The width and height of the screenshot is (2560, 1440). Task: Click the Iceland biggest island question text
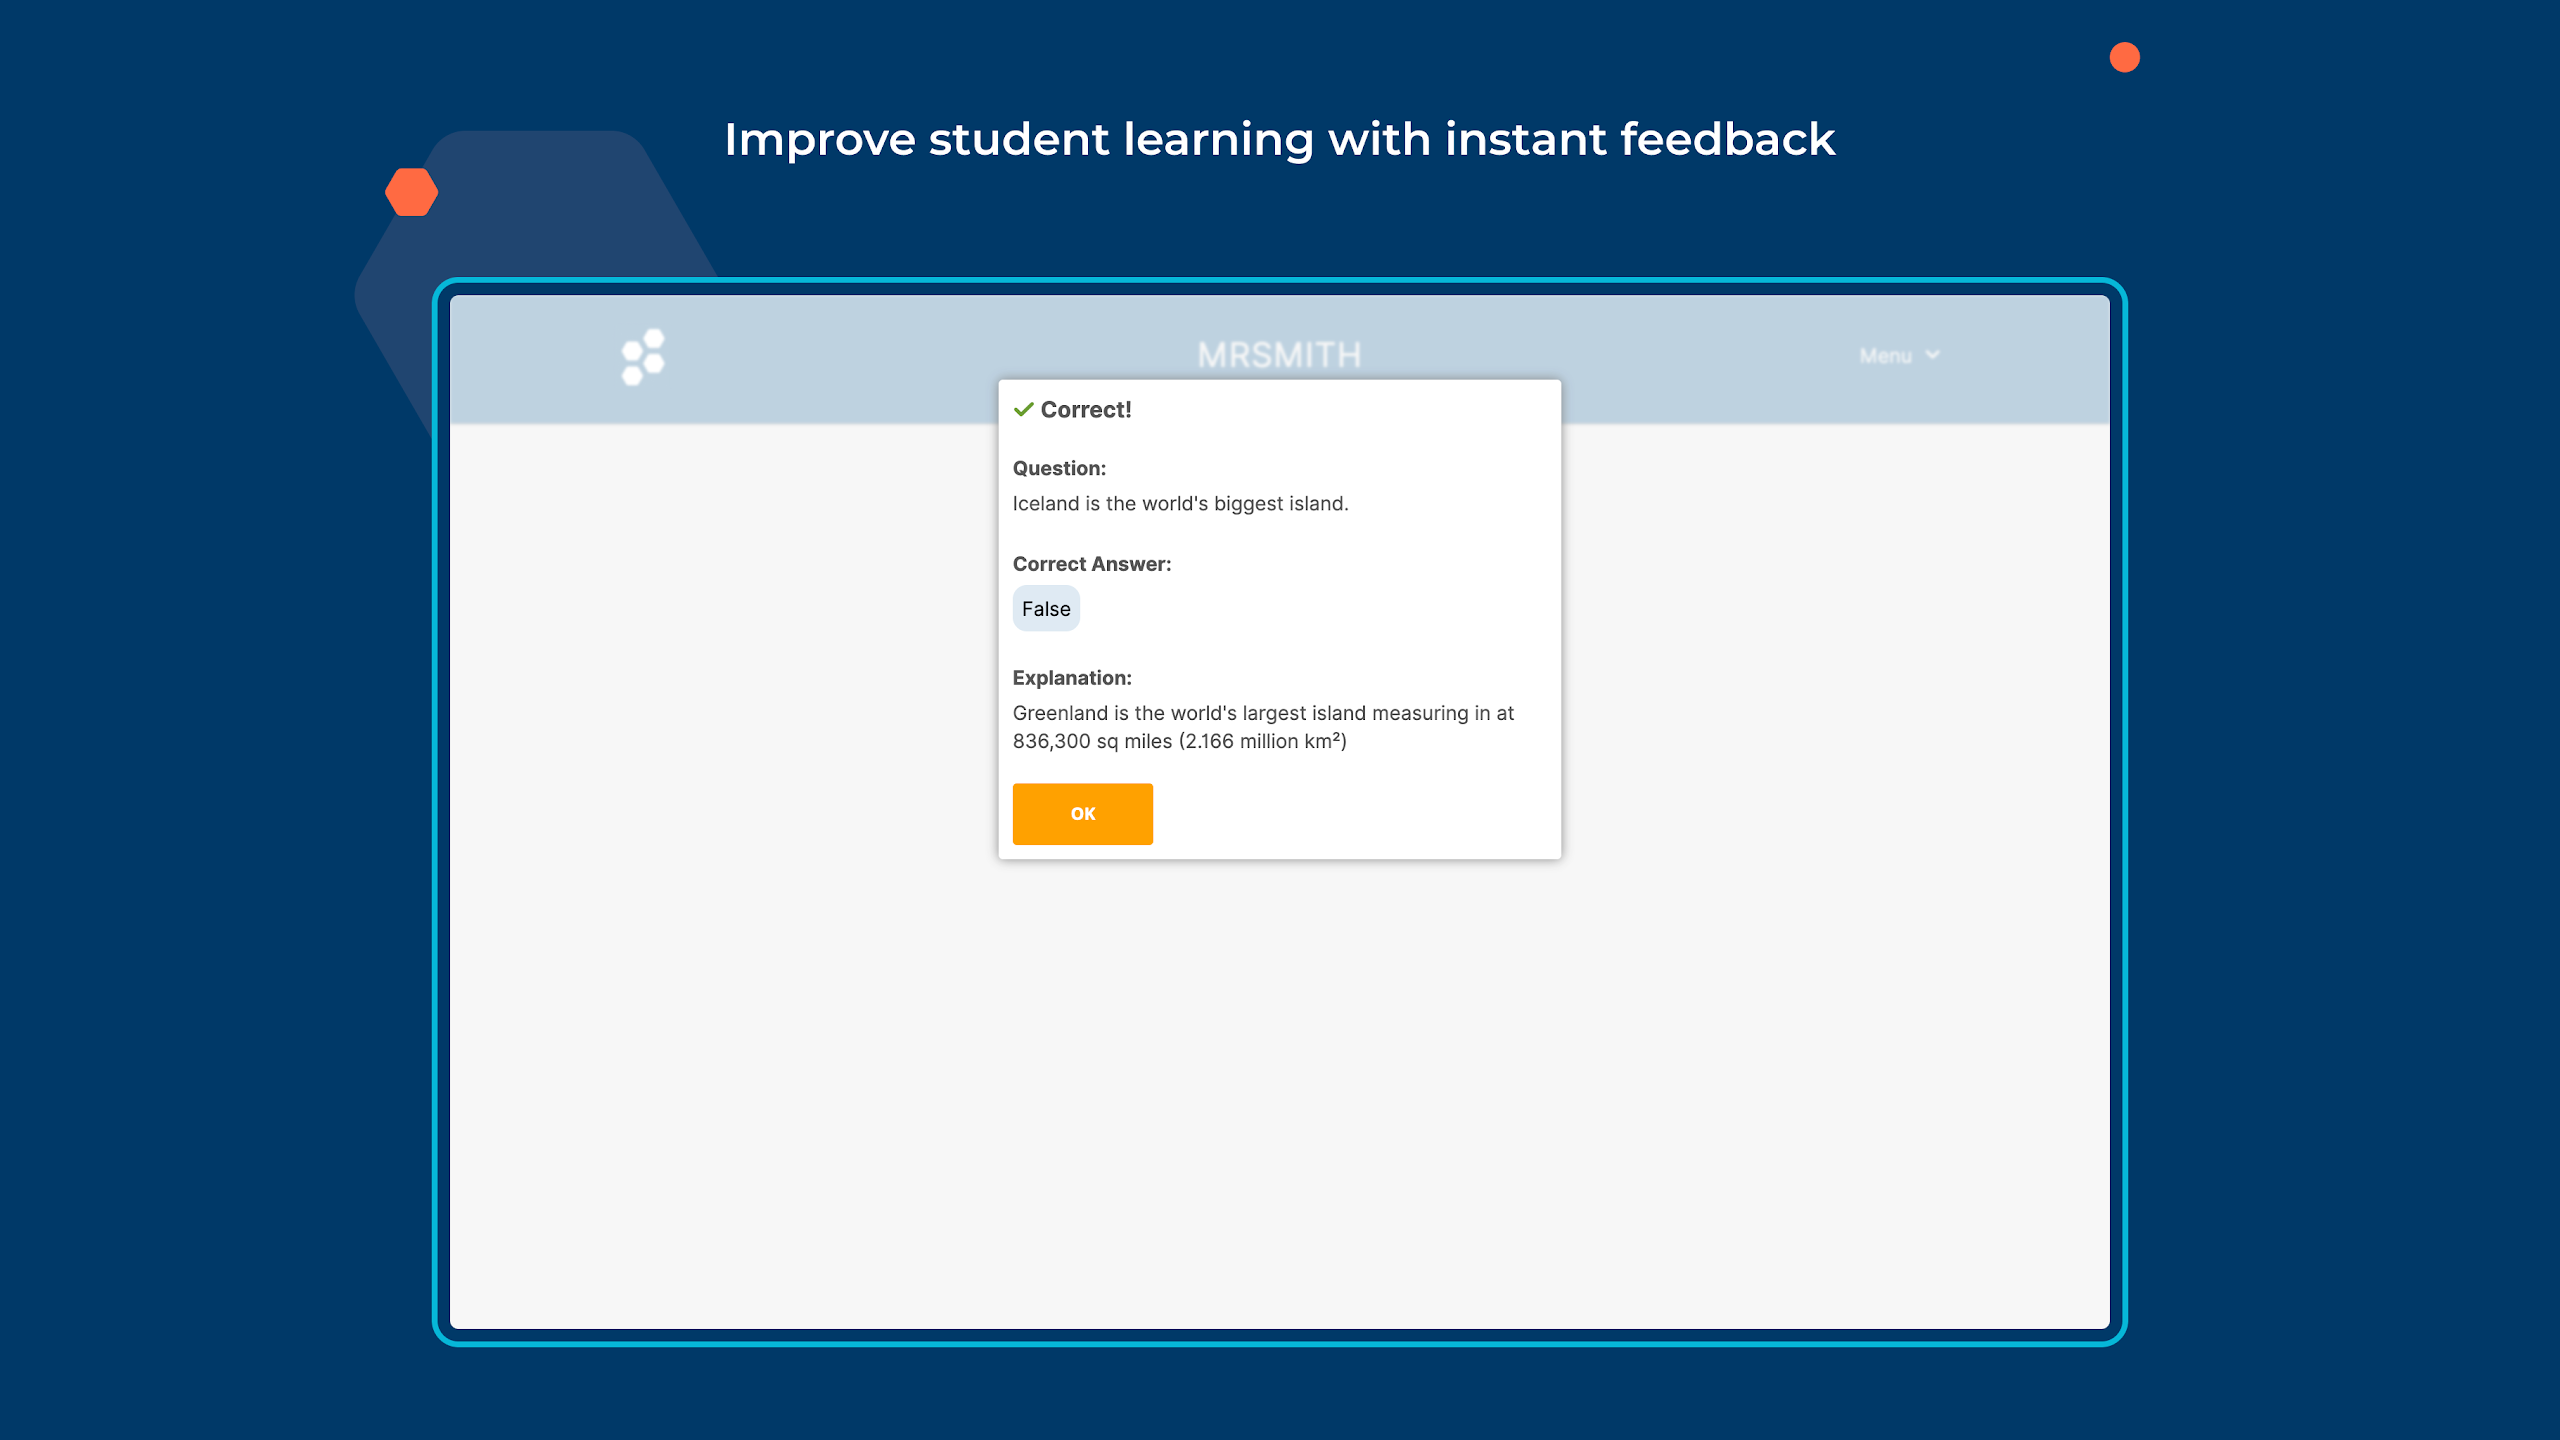[x=1180, y=503]
